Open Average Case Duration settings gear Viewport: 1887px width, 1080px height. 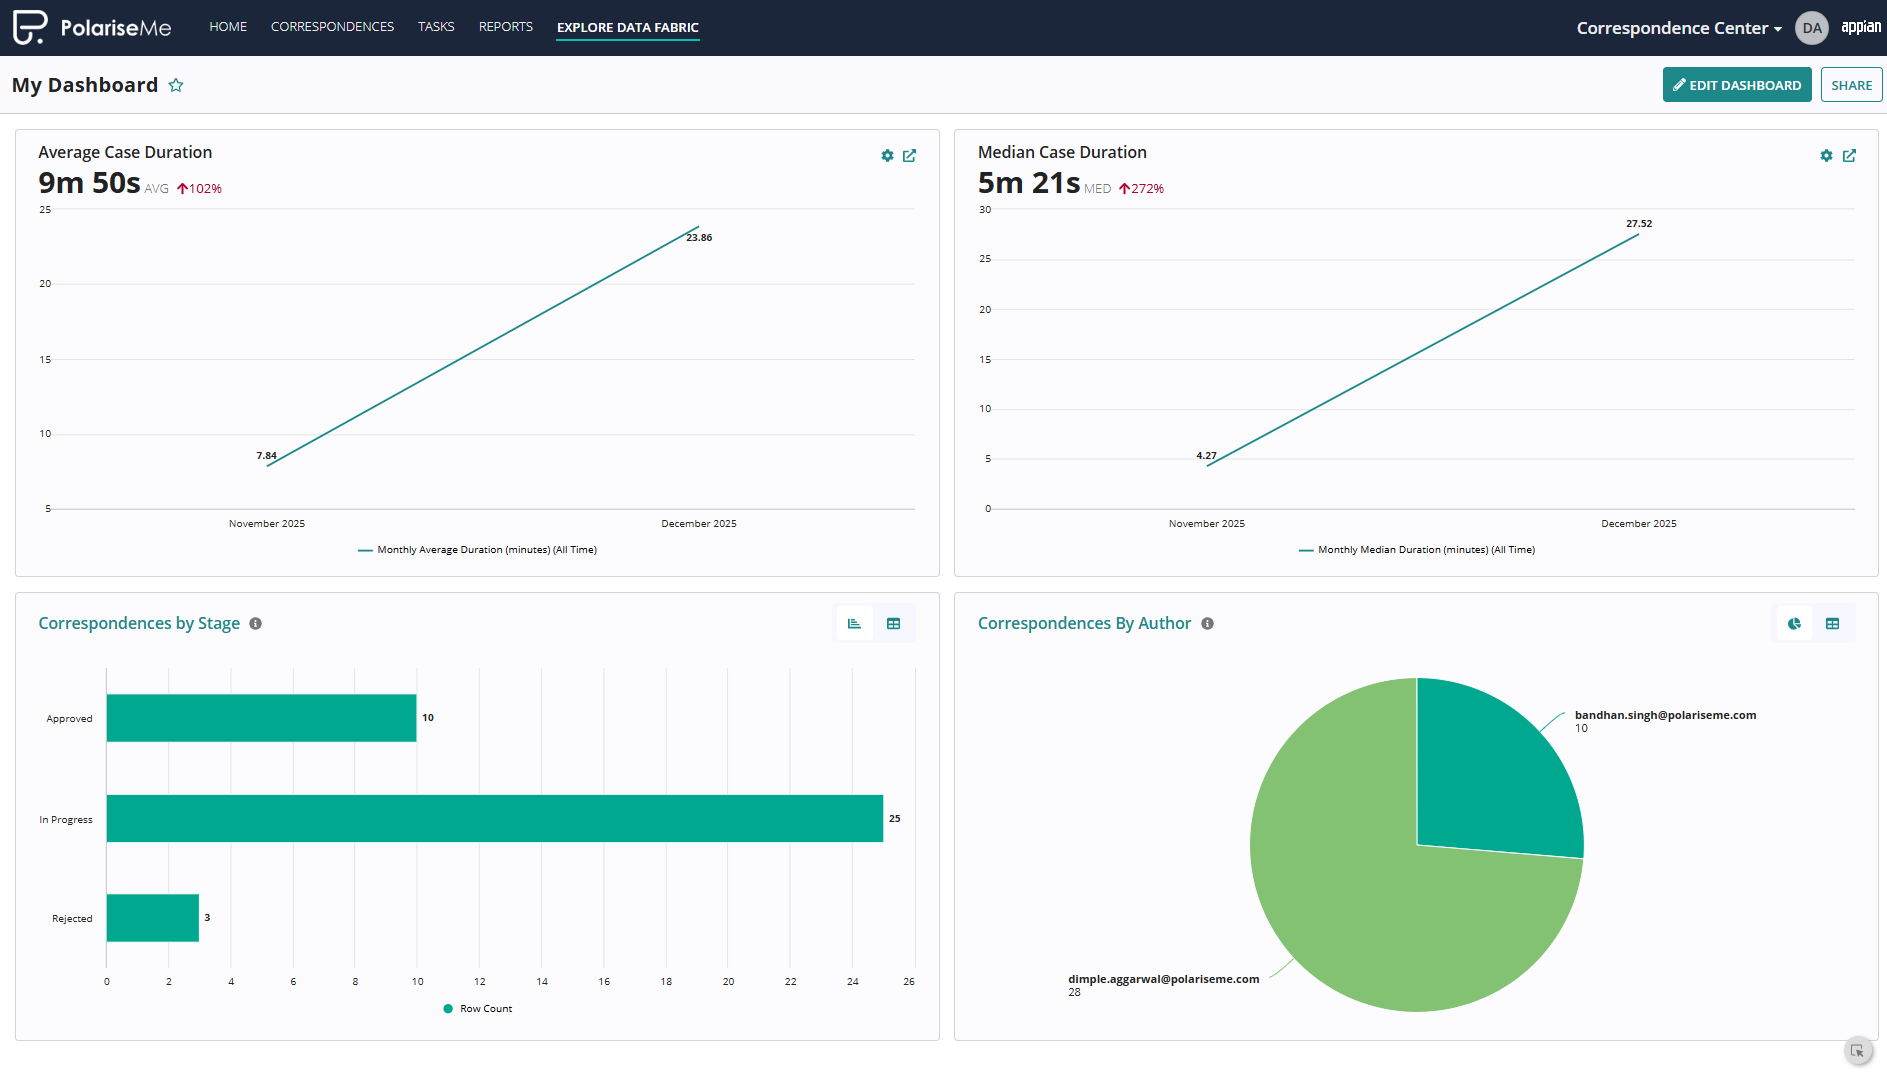[x=887, y=156]
